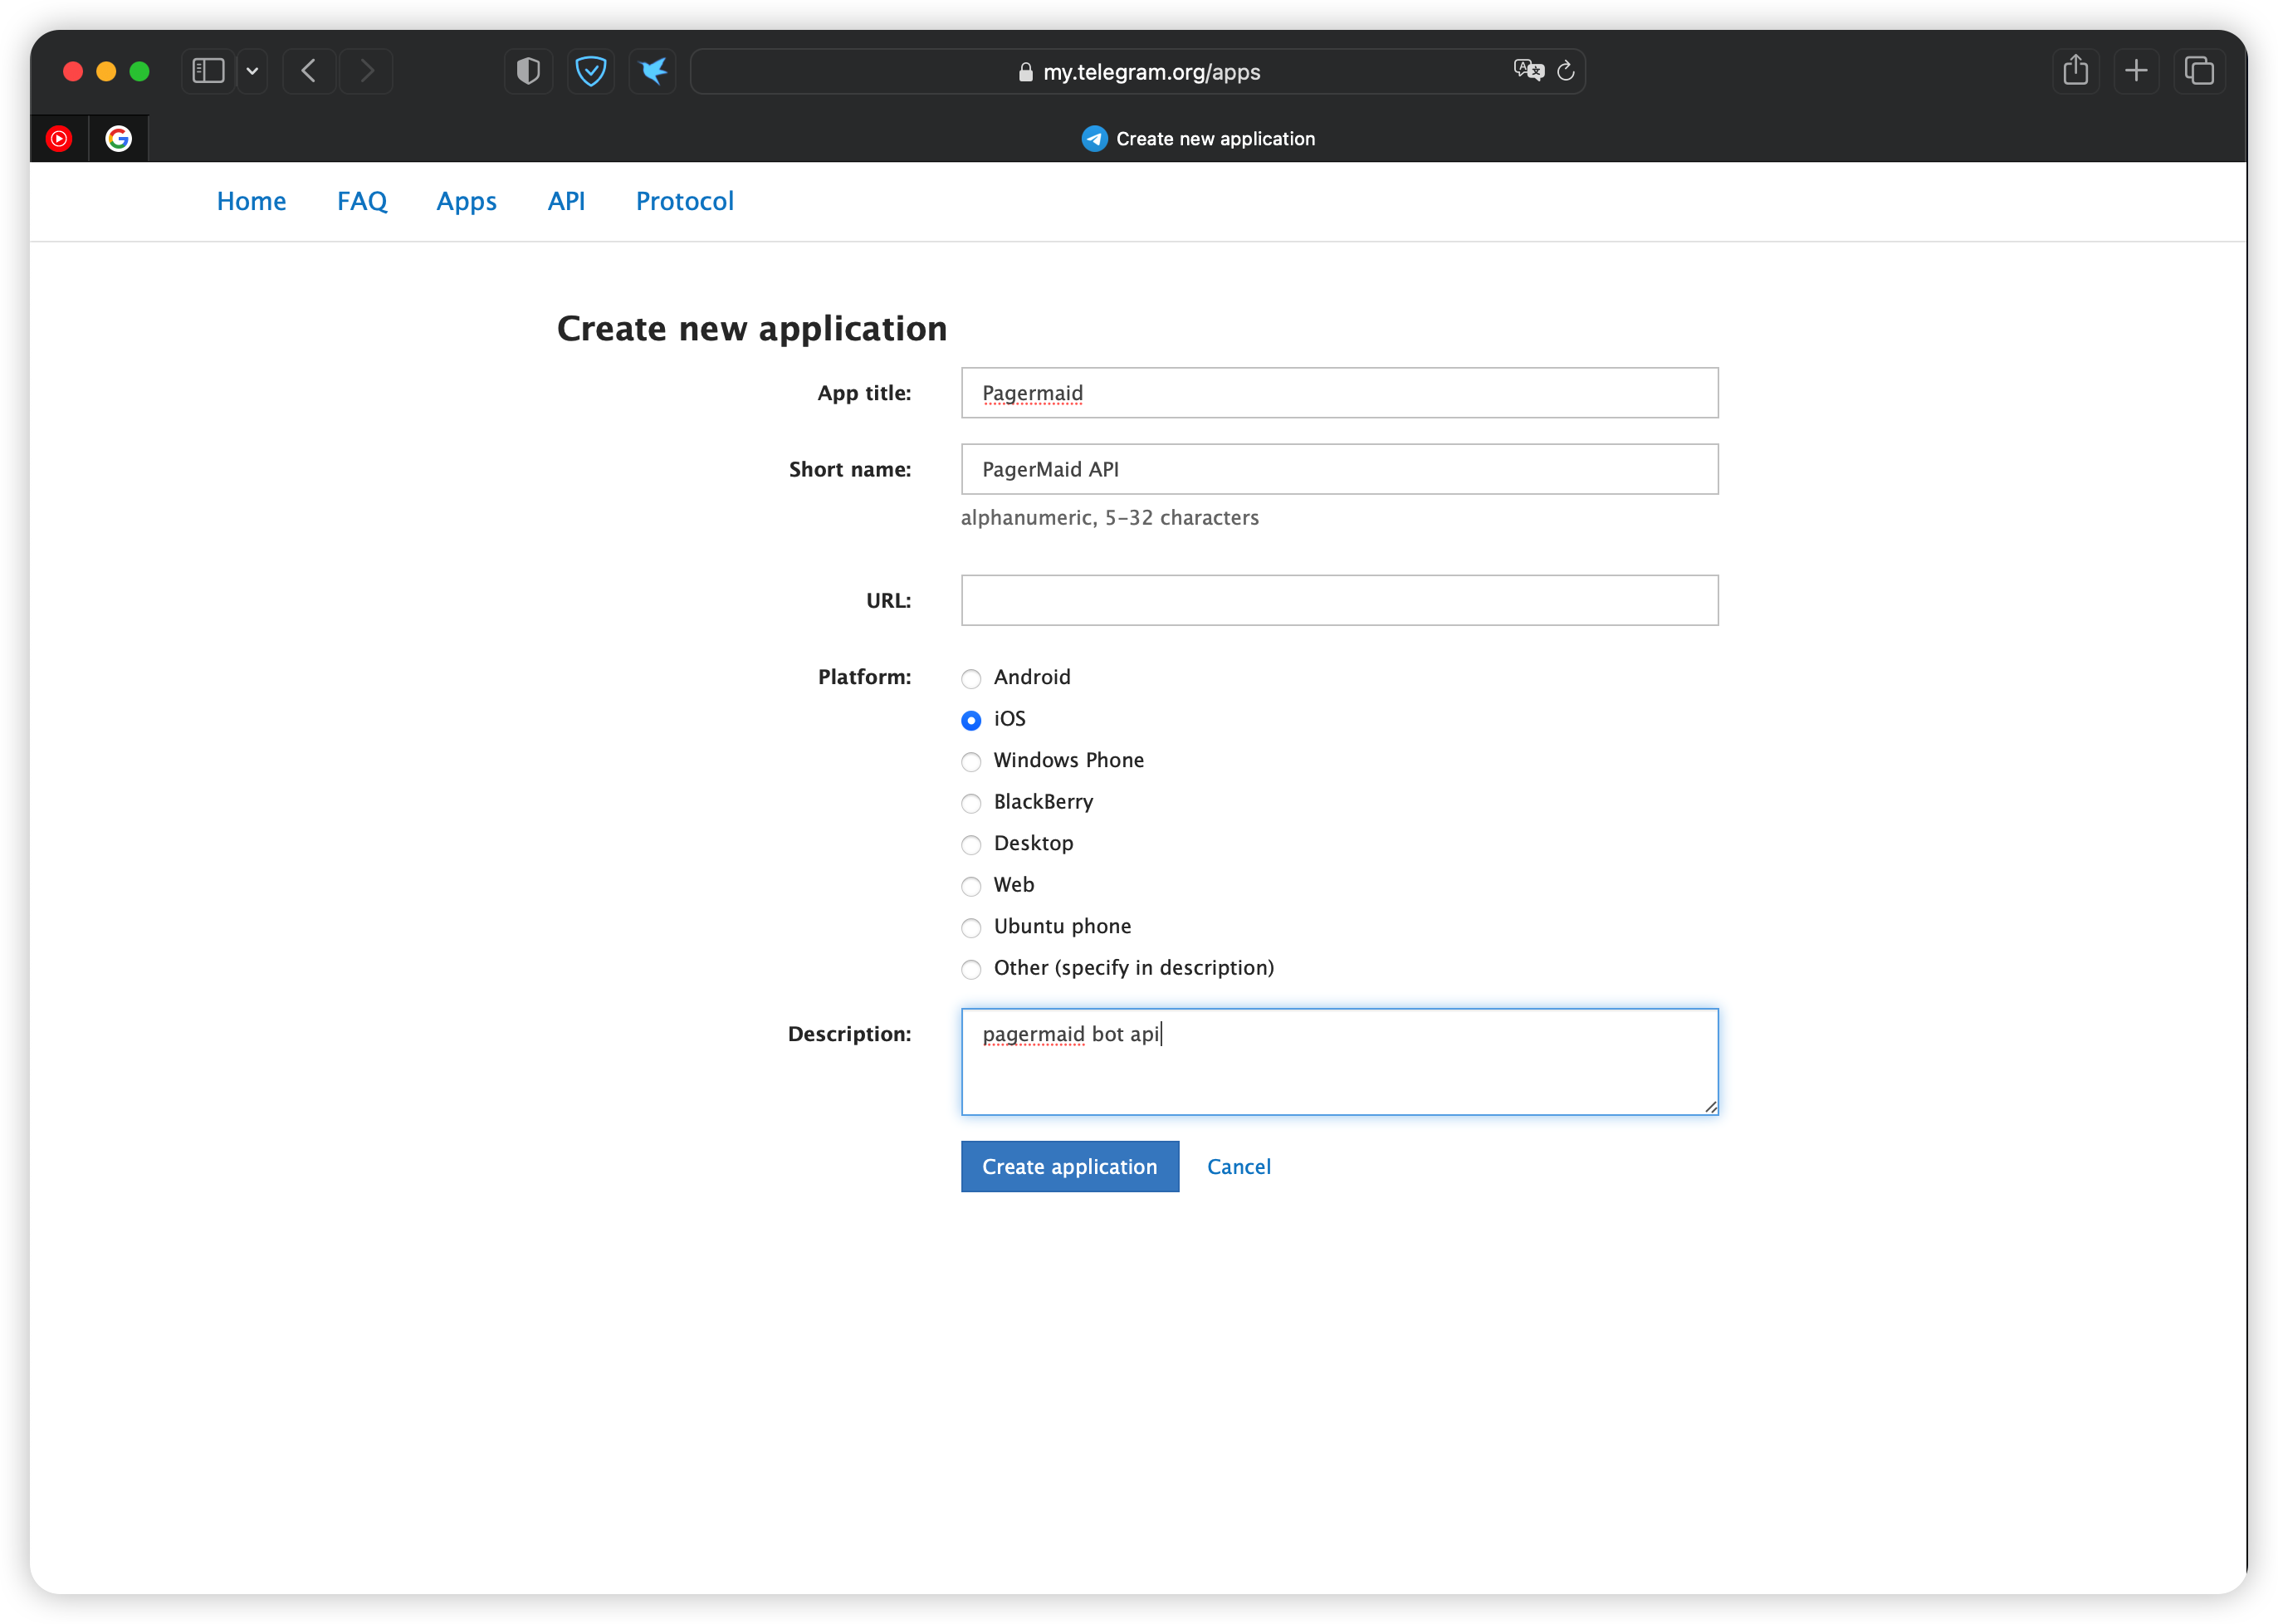Click the Cancel link

[x=1238, y=1166]
